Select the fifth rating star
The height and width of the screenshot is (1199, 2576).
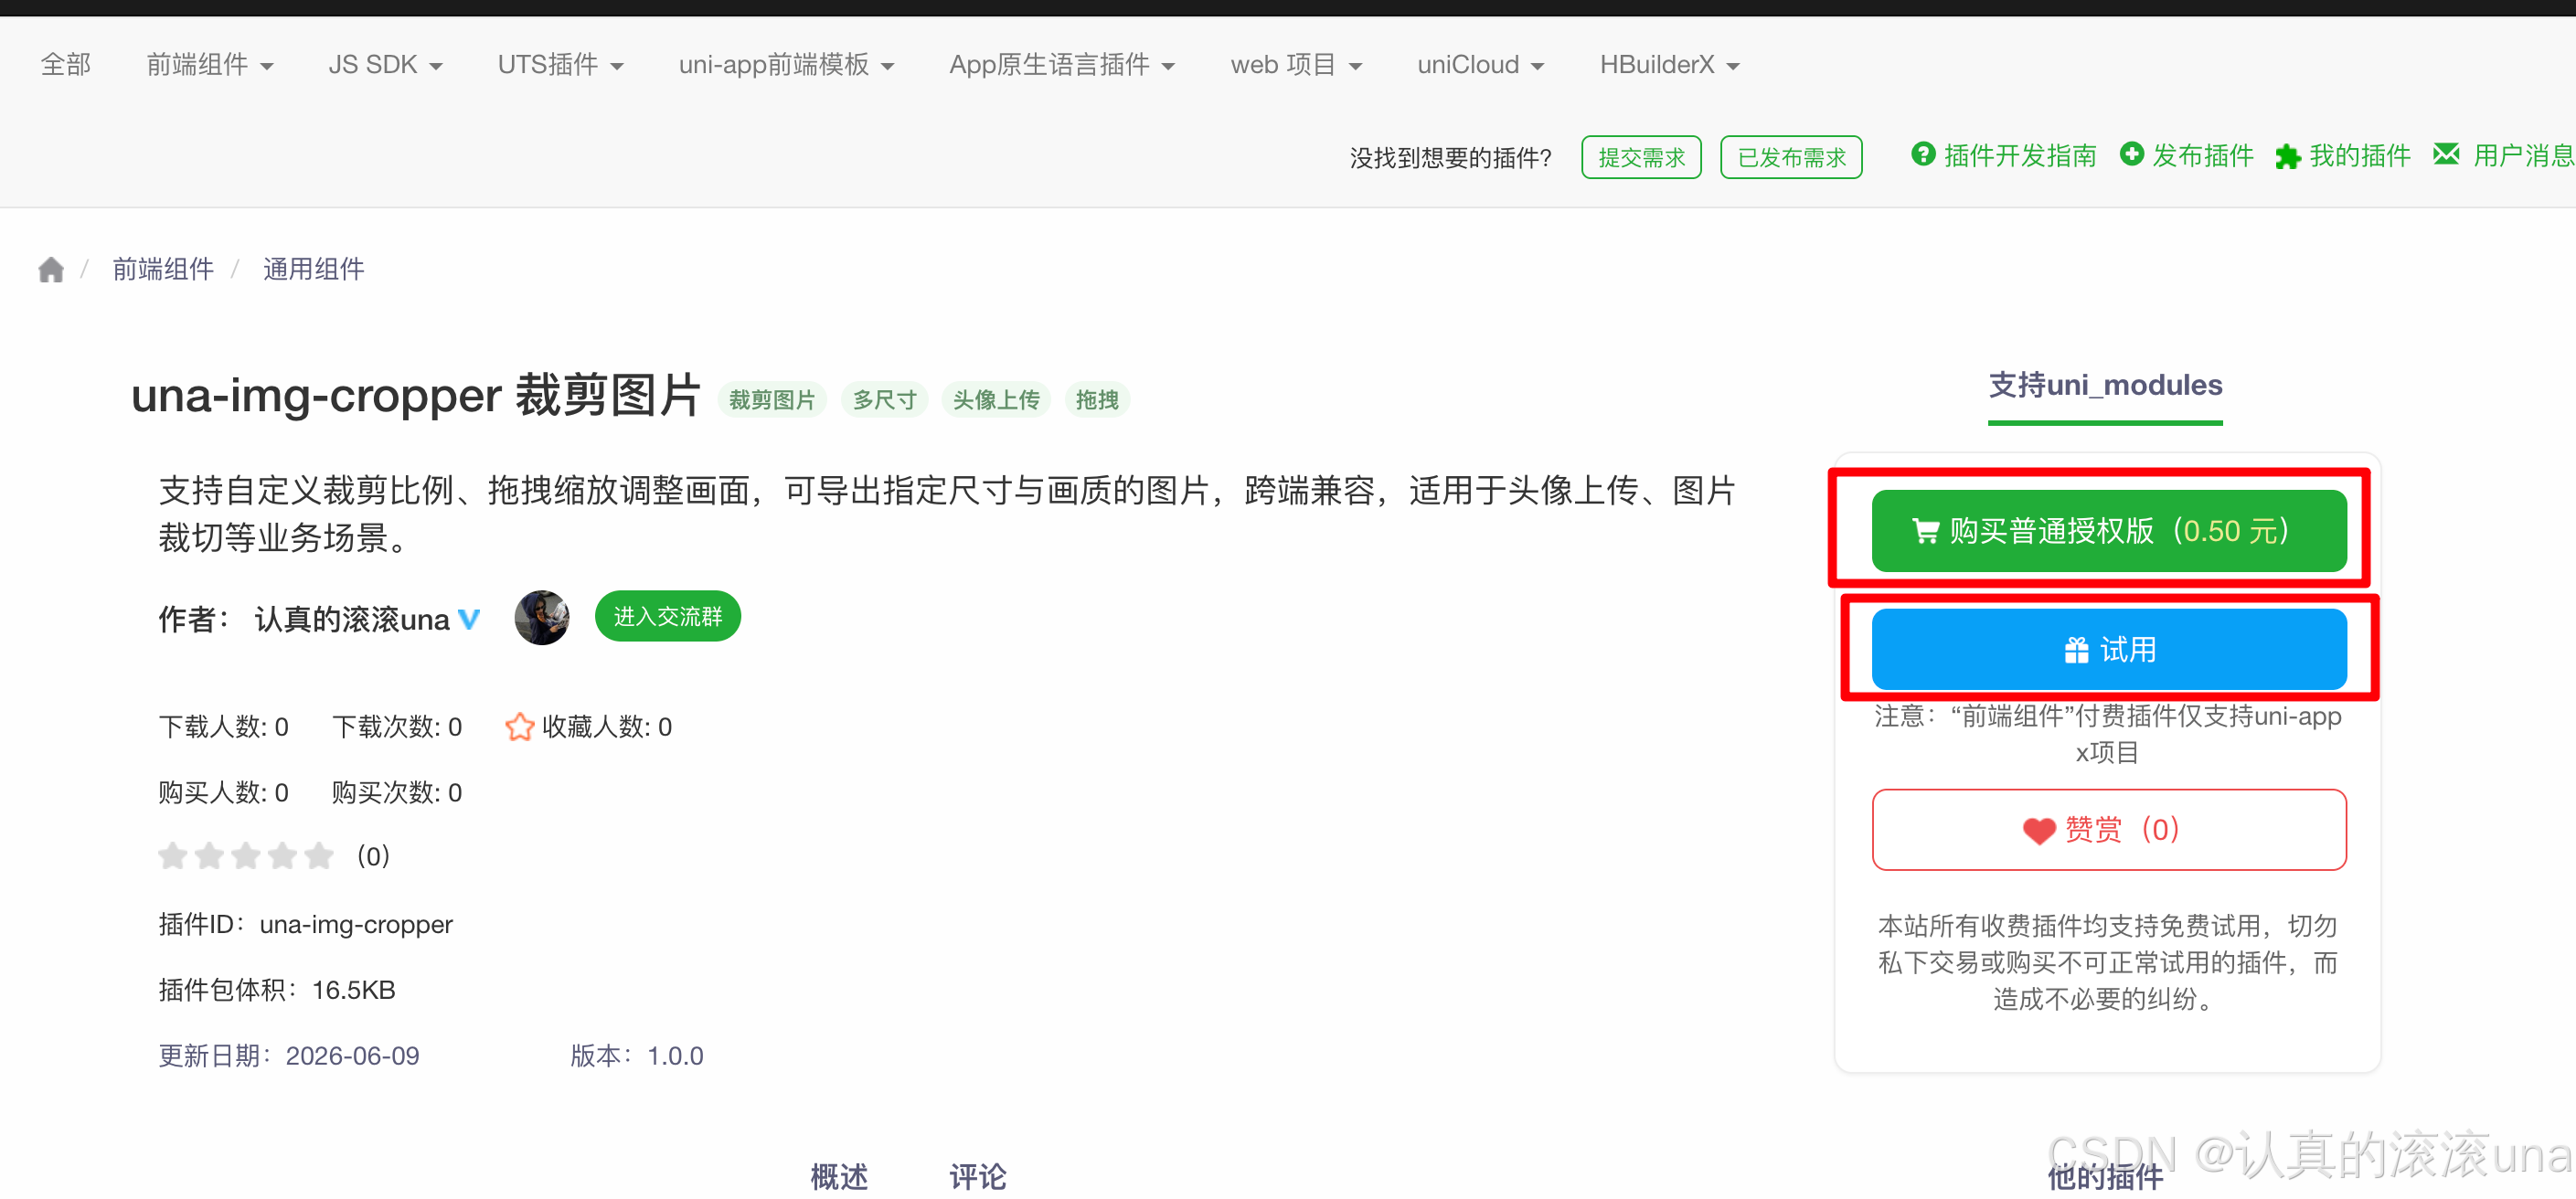pos(319,856)
